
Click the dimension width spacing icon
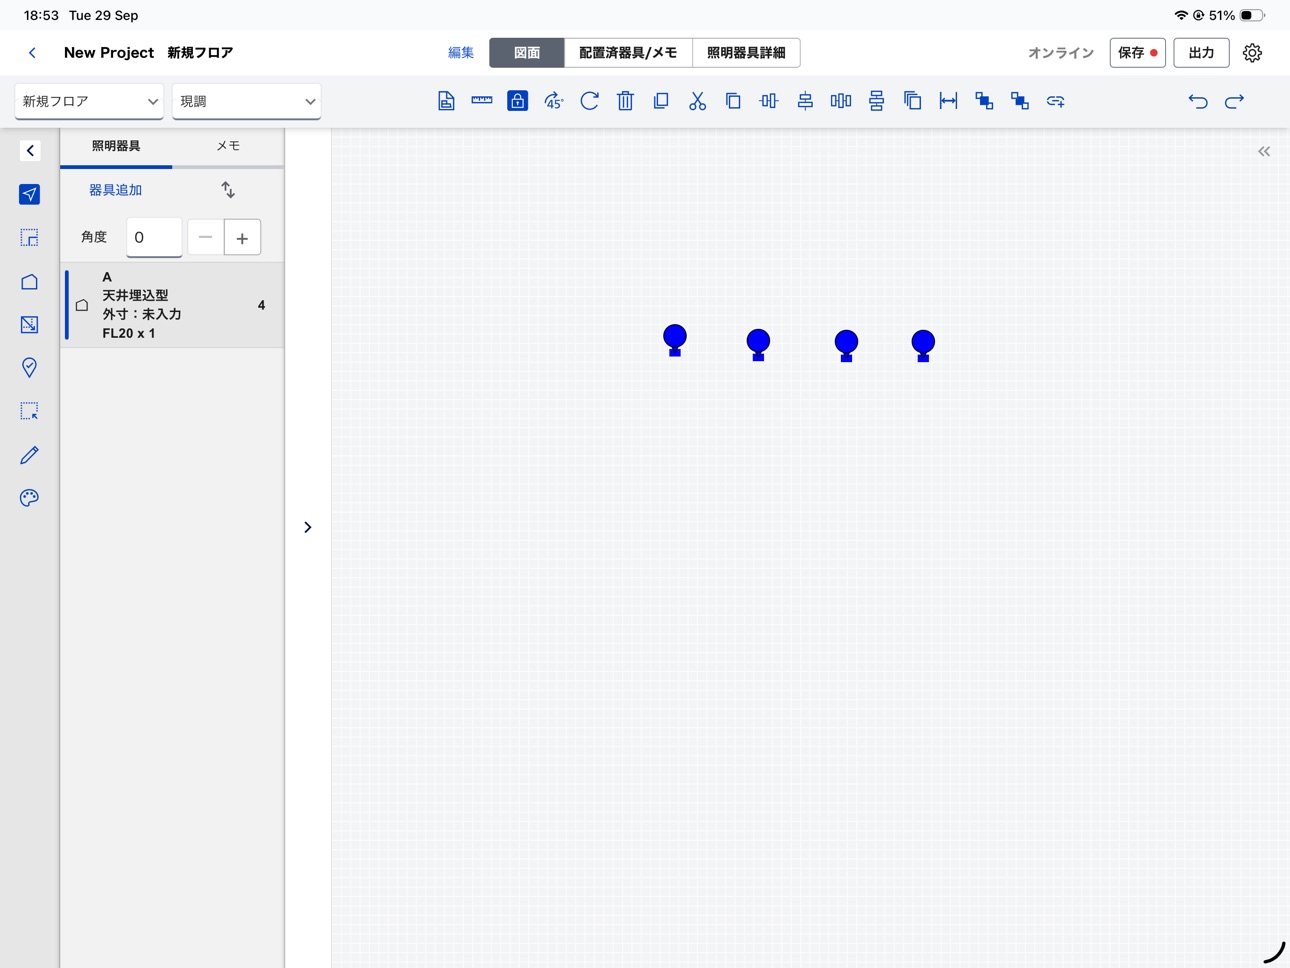[x=948, y=101]
